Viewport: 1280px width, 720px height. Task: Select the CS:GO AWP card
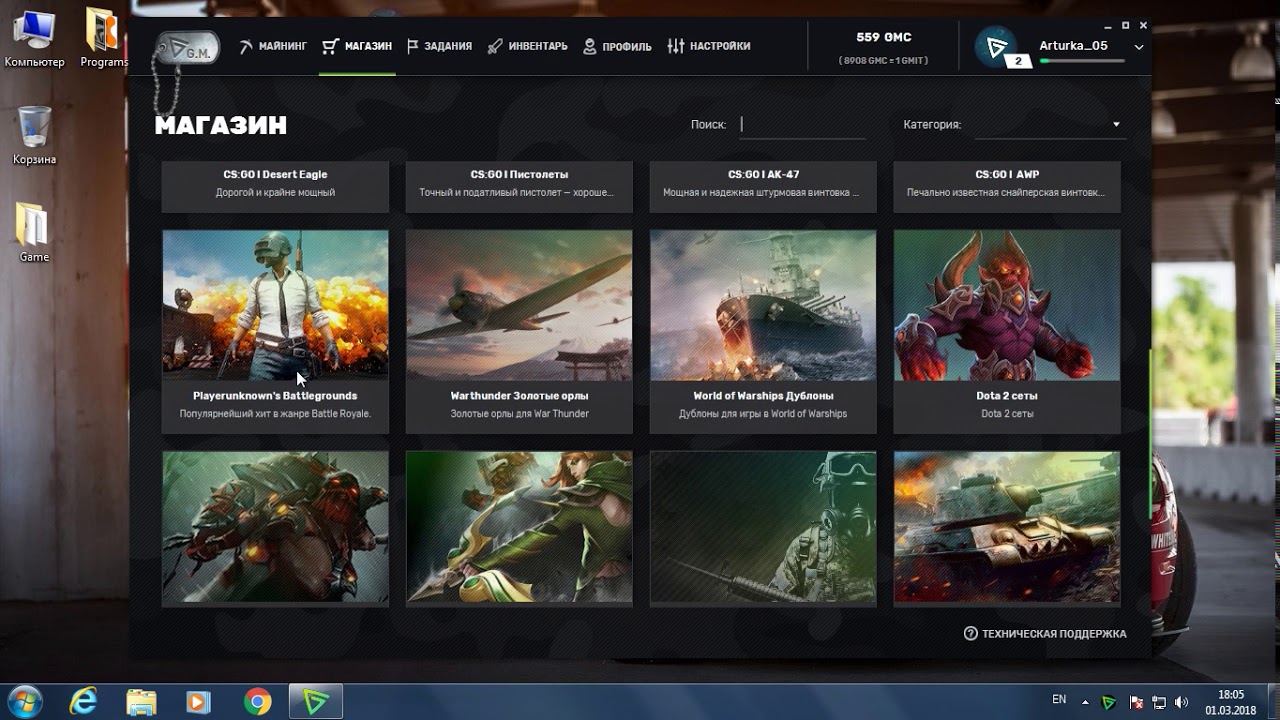pos(1007,186)
